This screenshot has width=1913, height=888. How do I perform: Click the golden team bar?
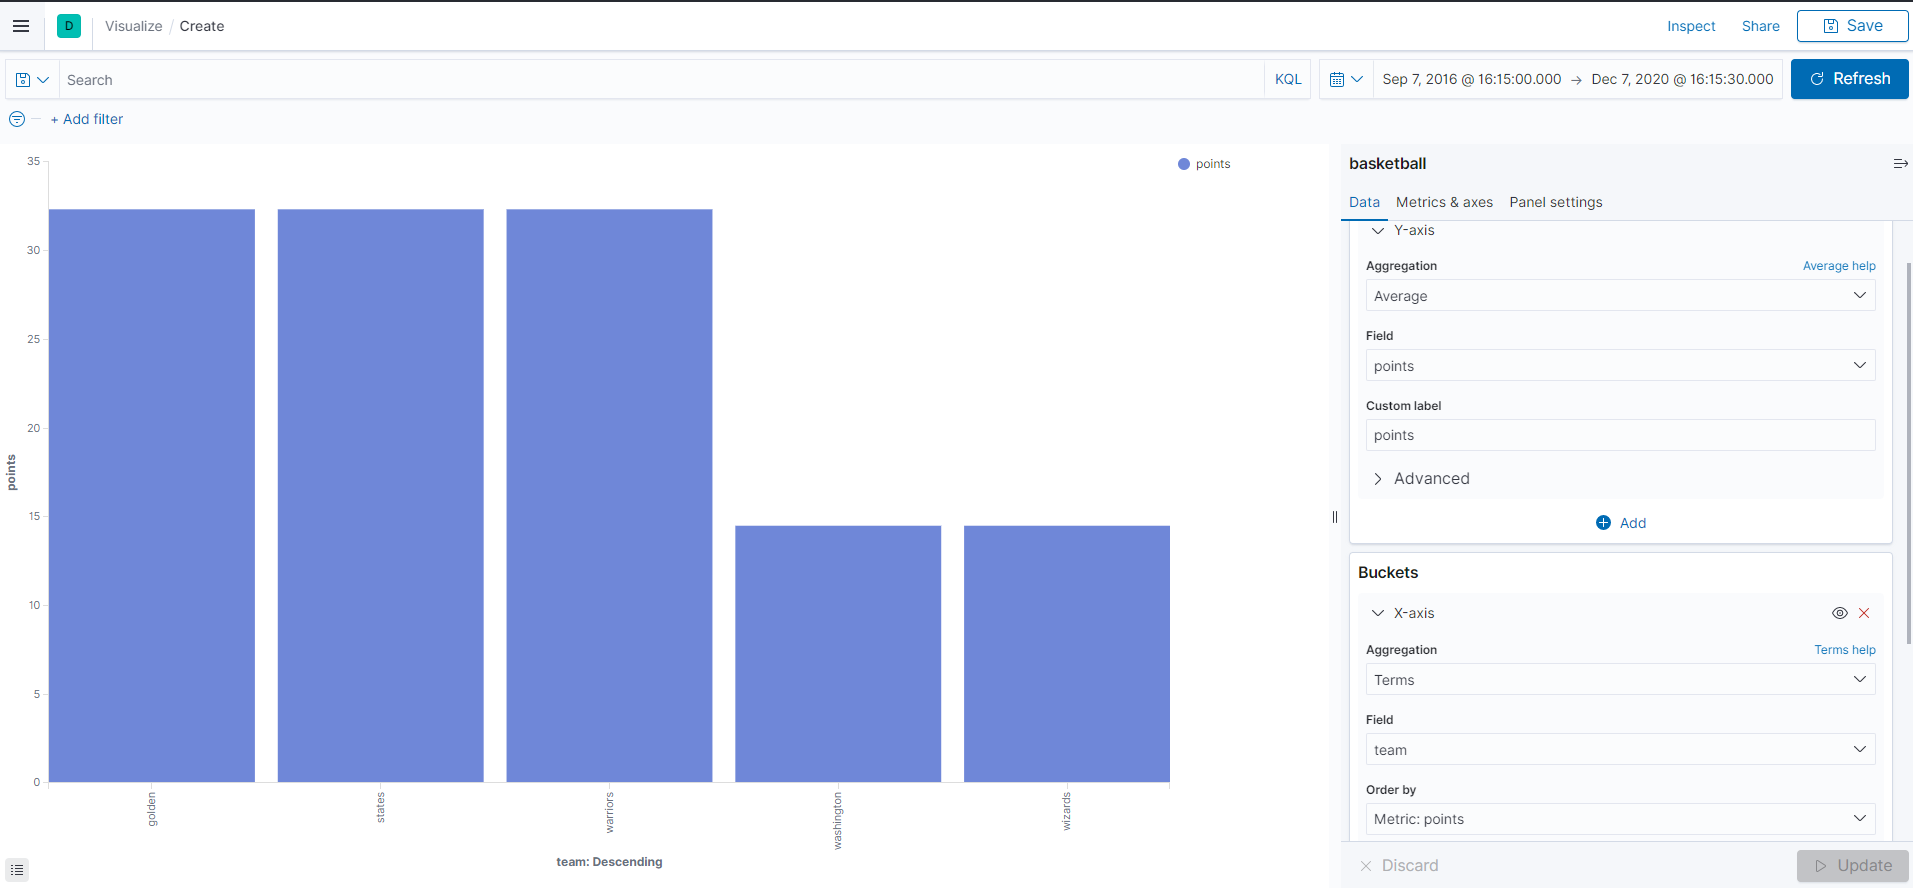[152, 495]
